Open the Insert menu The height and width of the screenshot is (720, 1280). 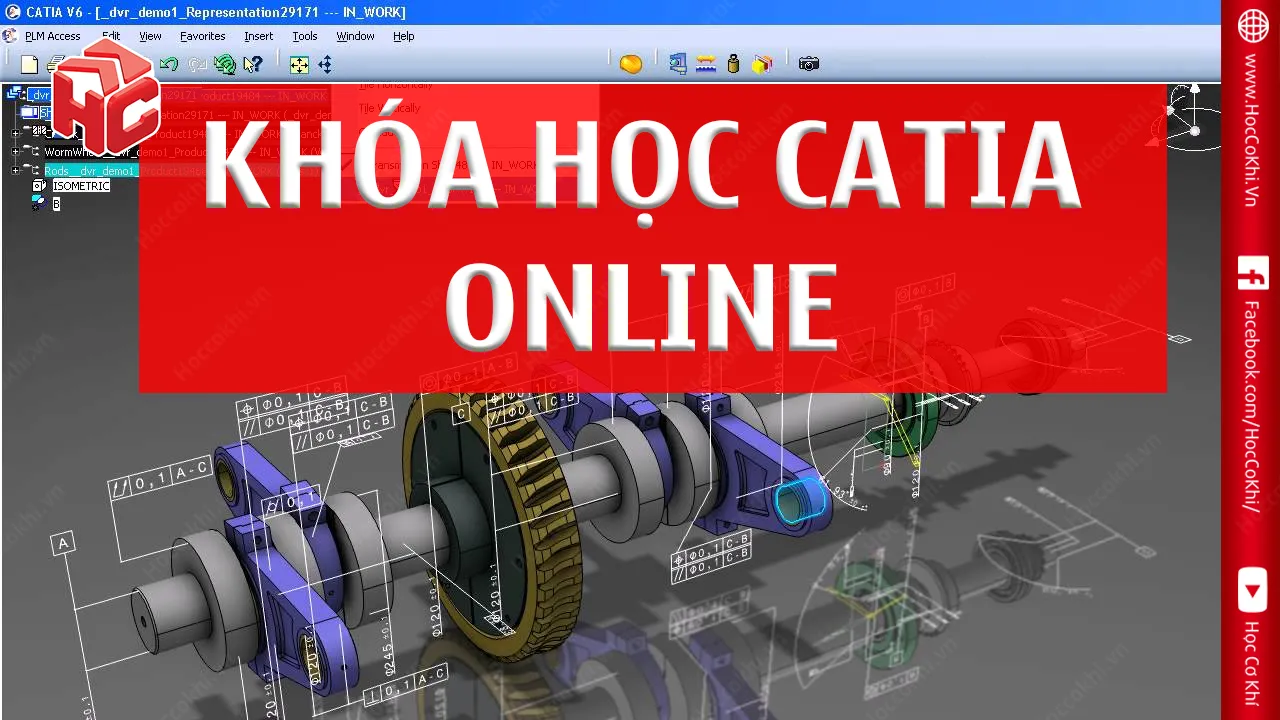(x=258, y=36)
